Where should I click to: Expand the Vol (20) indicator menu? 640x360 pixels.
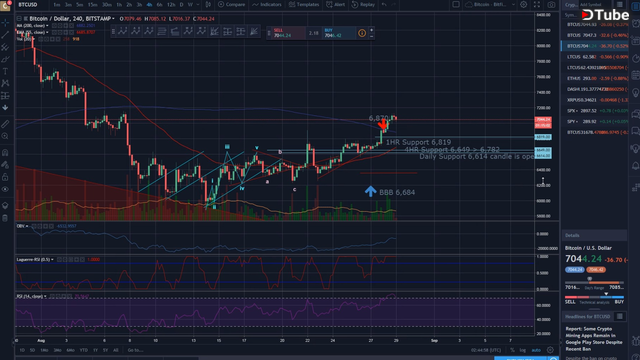click(x=33, y=39)
